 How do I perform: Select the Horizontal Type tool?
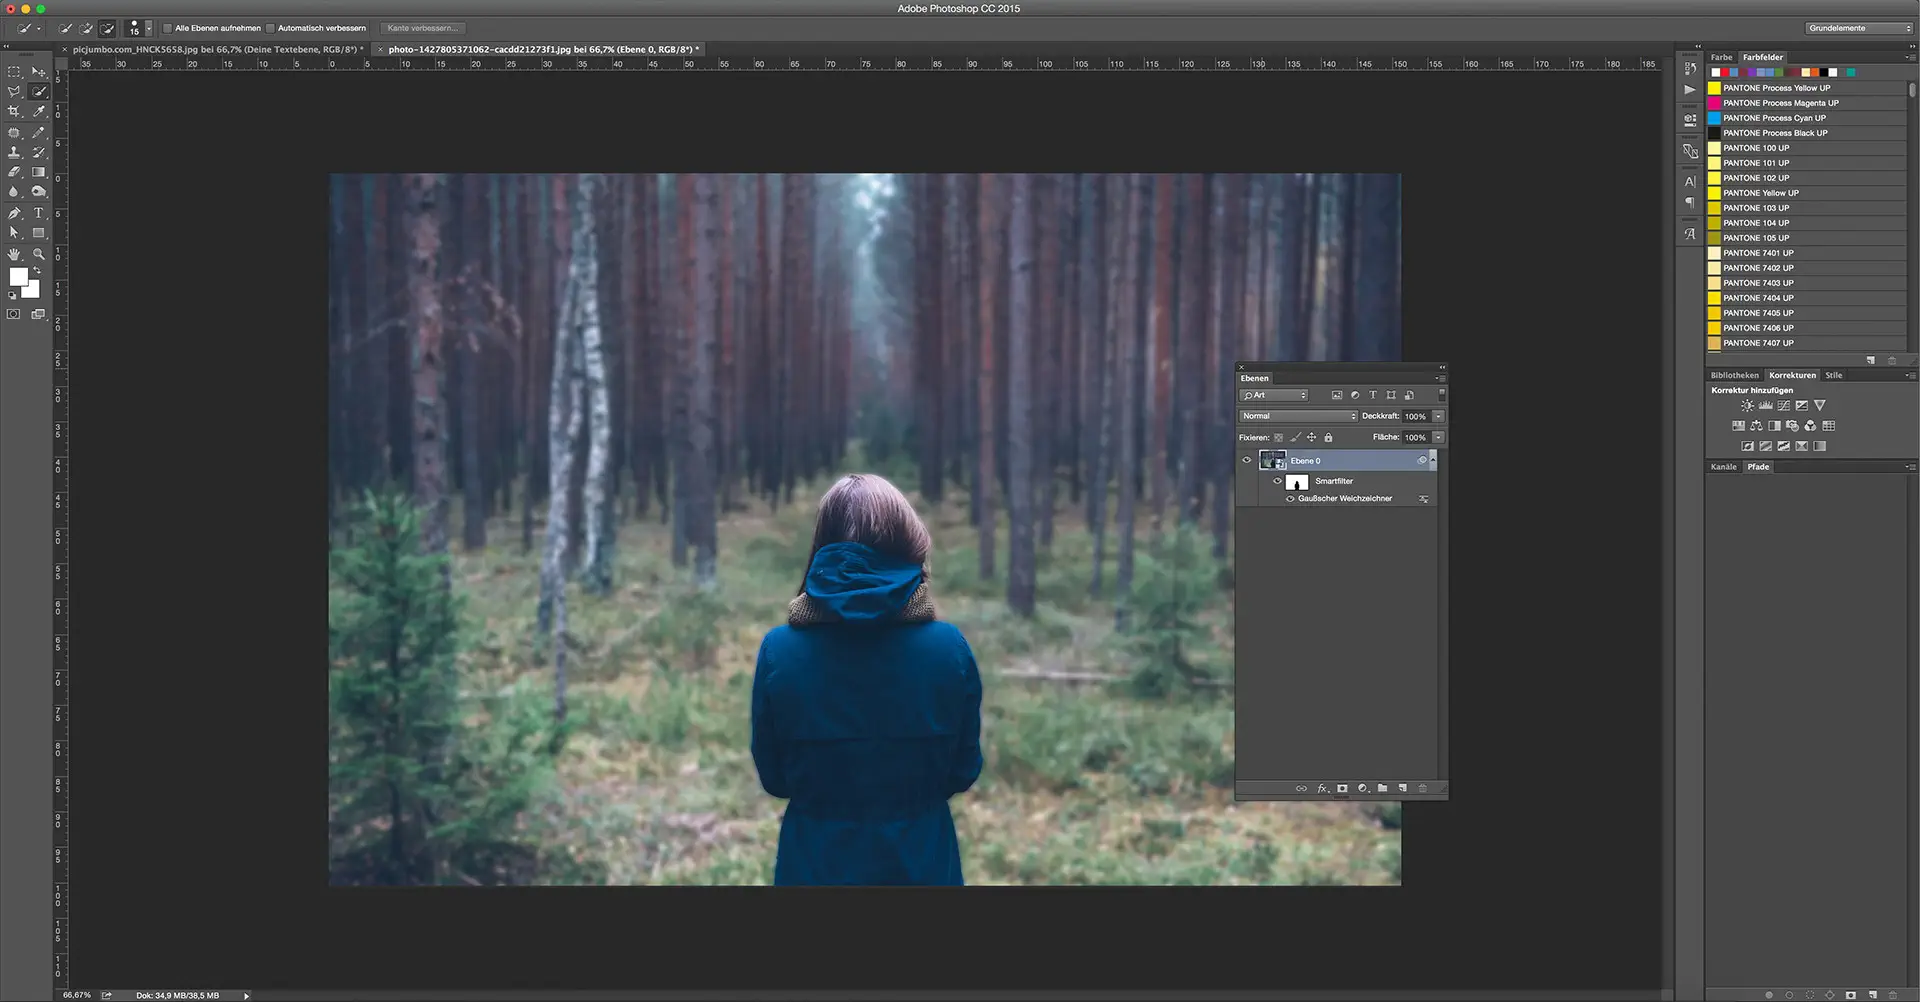tap(38, 212)
